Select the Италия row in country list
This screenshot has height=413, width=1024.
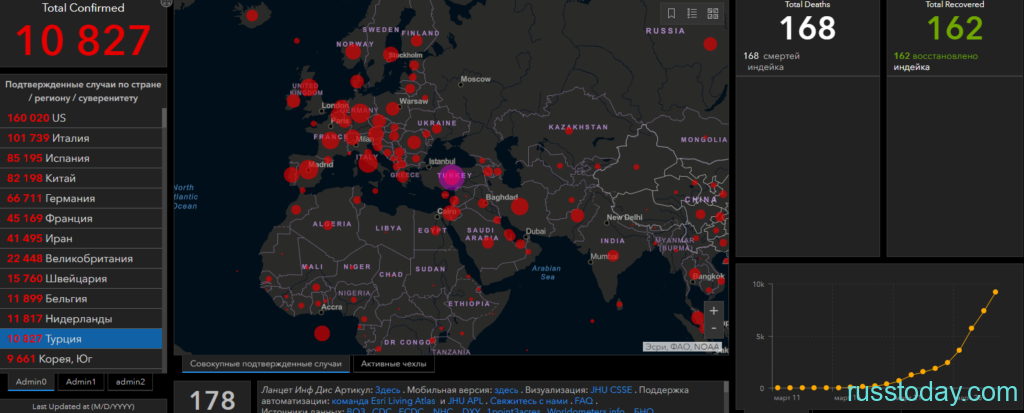tap(81, 138)
